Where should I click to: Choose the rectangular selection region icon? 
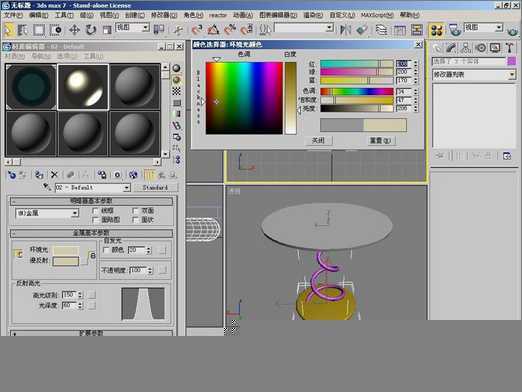[39, 30]
